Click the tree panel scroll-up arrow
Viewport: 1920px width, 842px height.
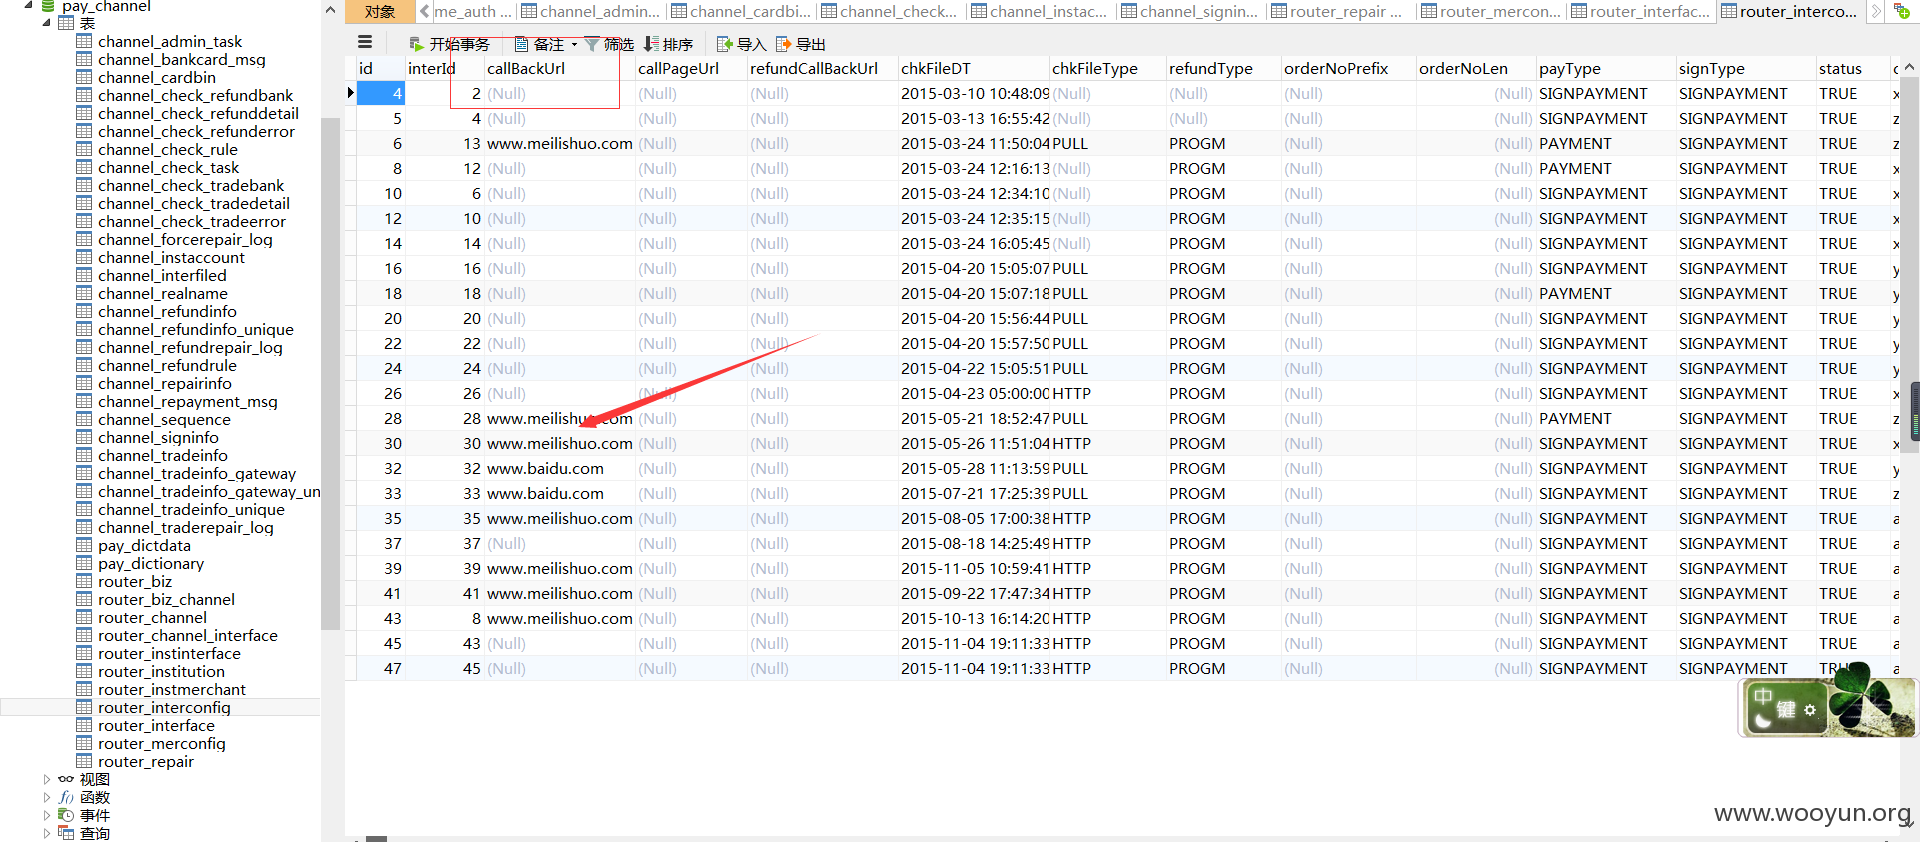331,10
